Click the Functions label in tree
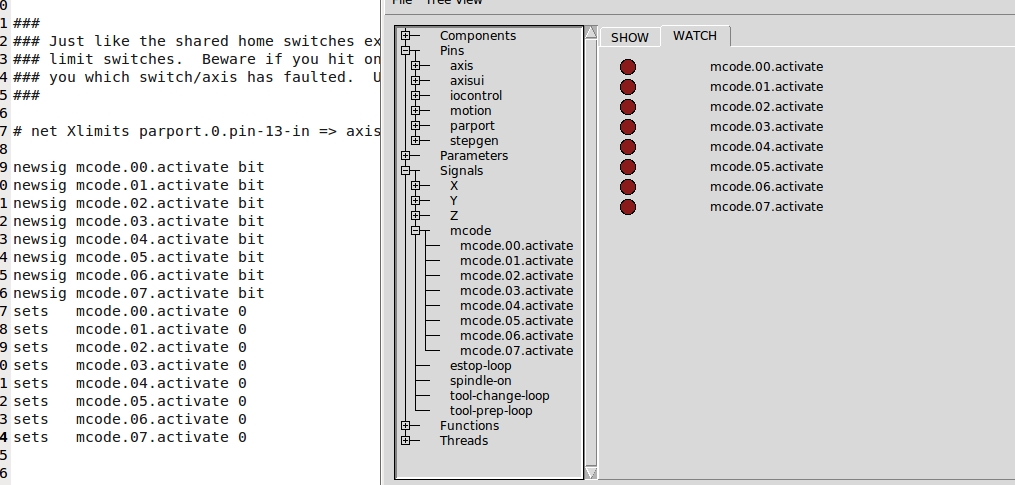1015x485 pixels. pyautogui.click(x=469, y=425)
